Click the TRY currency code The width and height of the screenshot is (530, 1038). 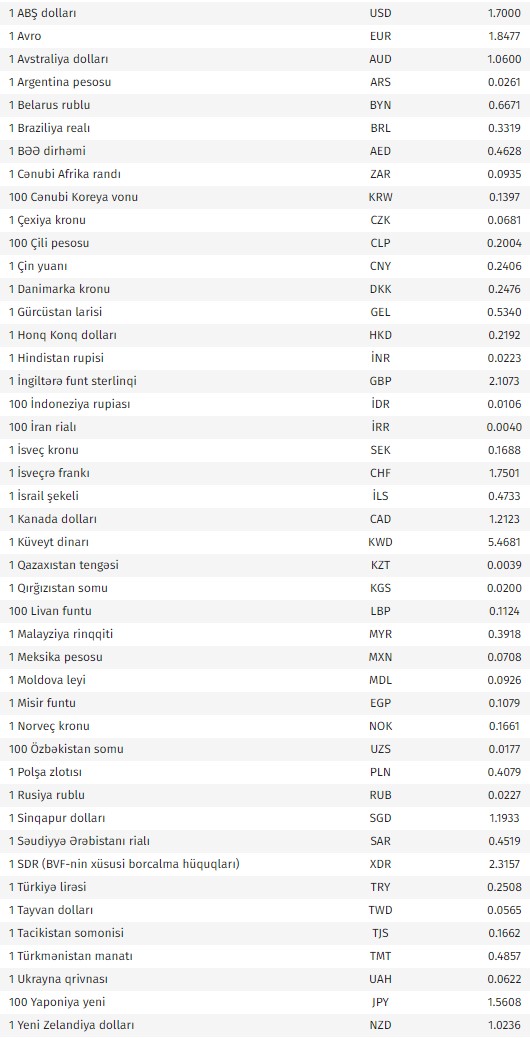point(380,887)
